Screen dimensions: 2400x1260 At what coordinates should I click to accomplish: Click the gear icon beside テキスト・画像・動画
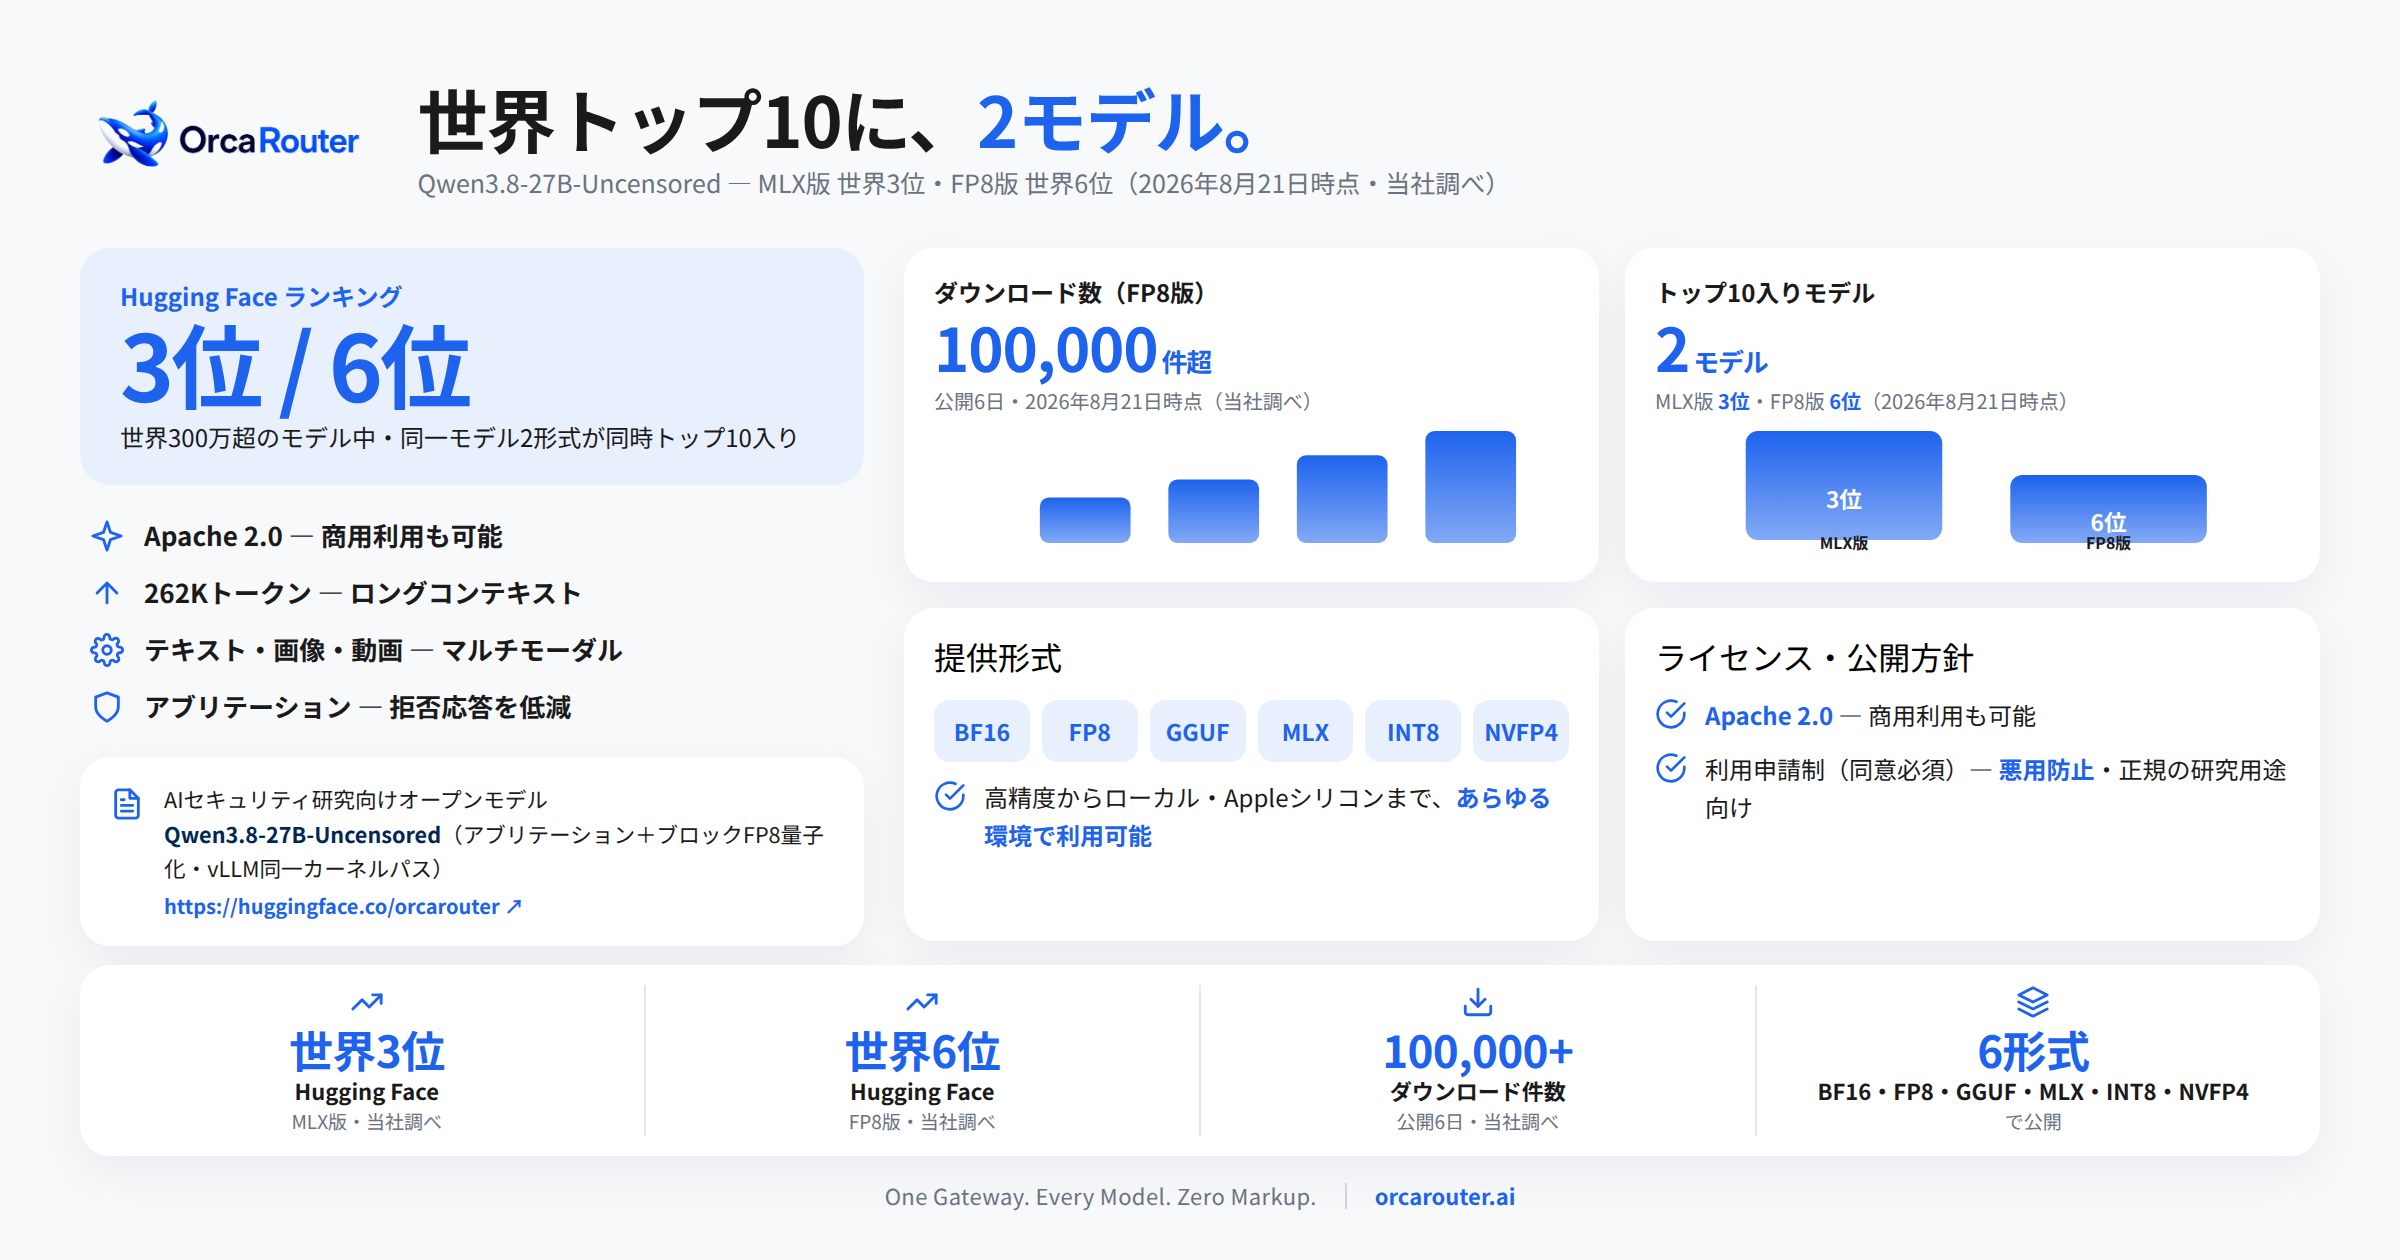[x=107, y=650]
